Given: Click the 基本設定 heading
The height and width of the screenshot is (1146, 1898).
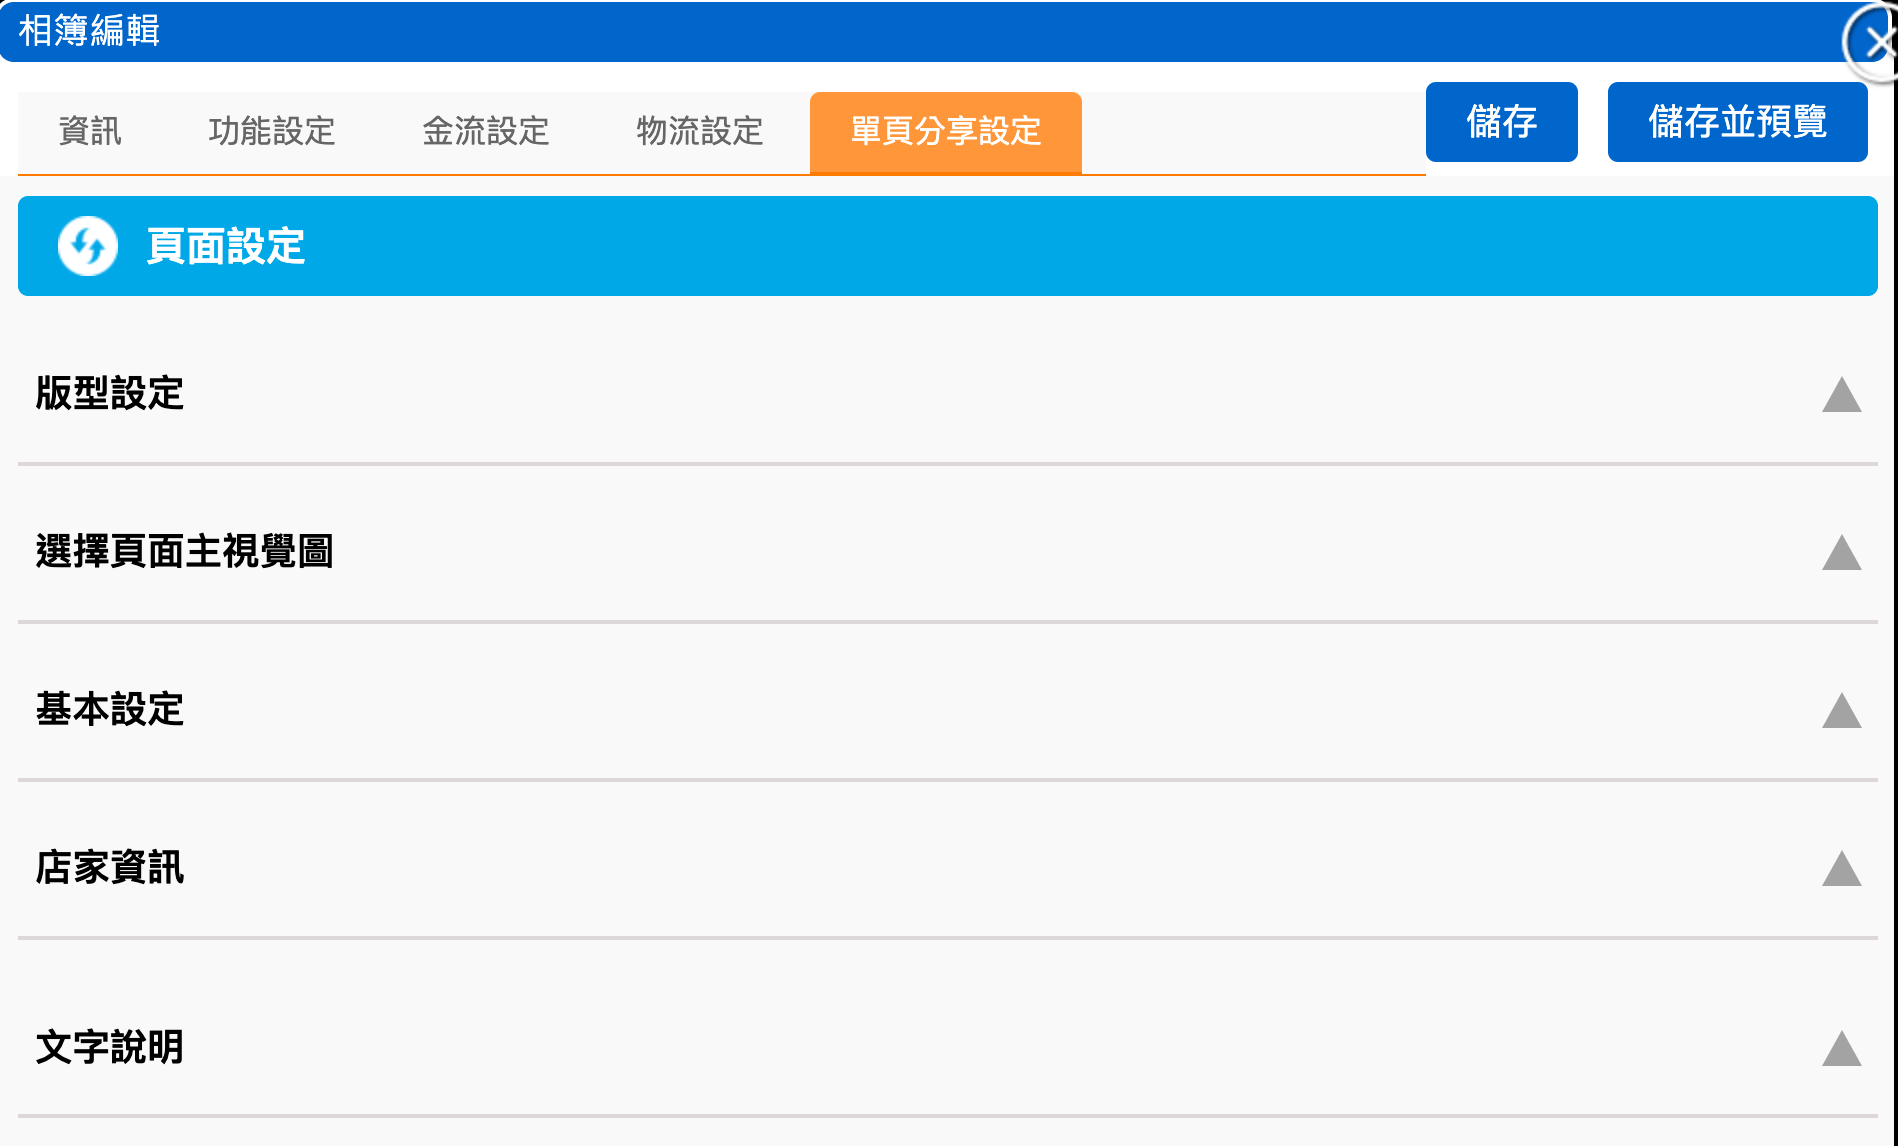Looking at the screenshot, I should click(x=110, y=709).
